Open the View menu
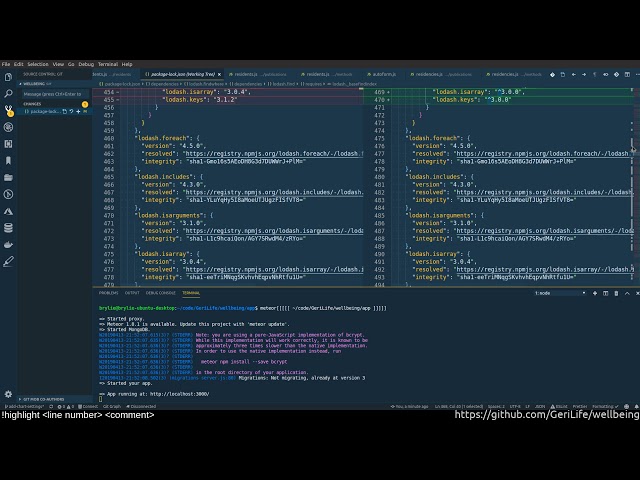640x480 pixels. click(x=58, y=64)
